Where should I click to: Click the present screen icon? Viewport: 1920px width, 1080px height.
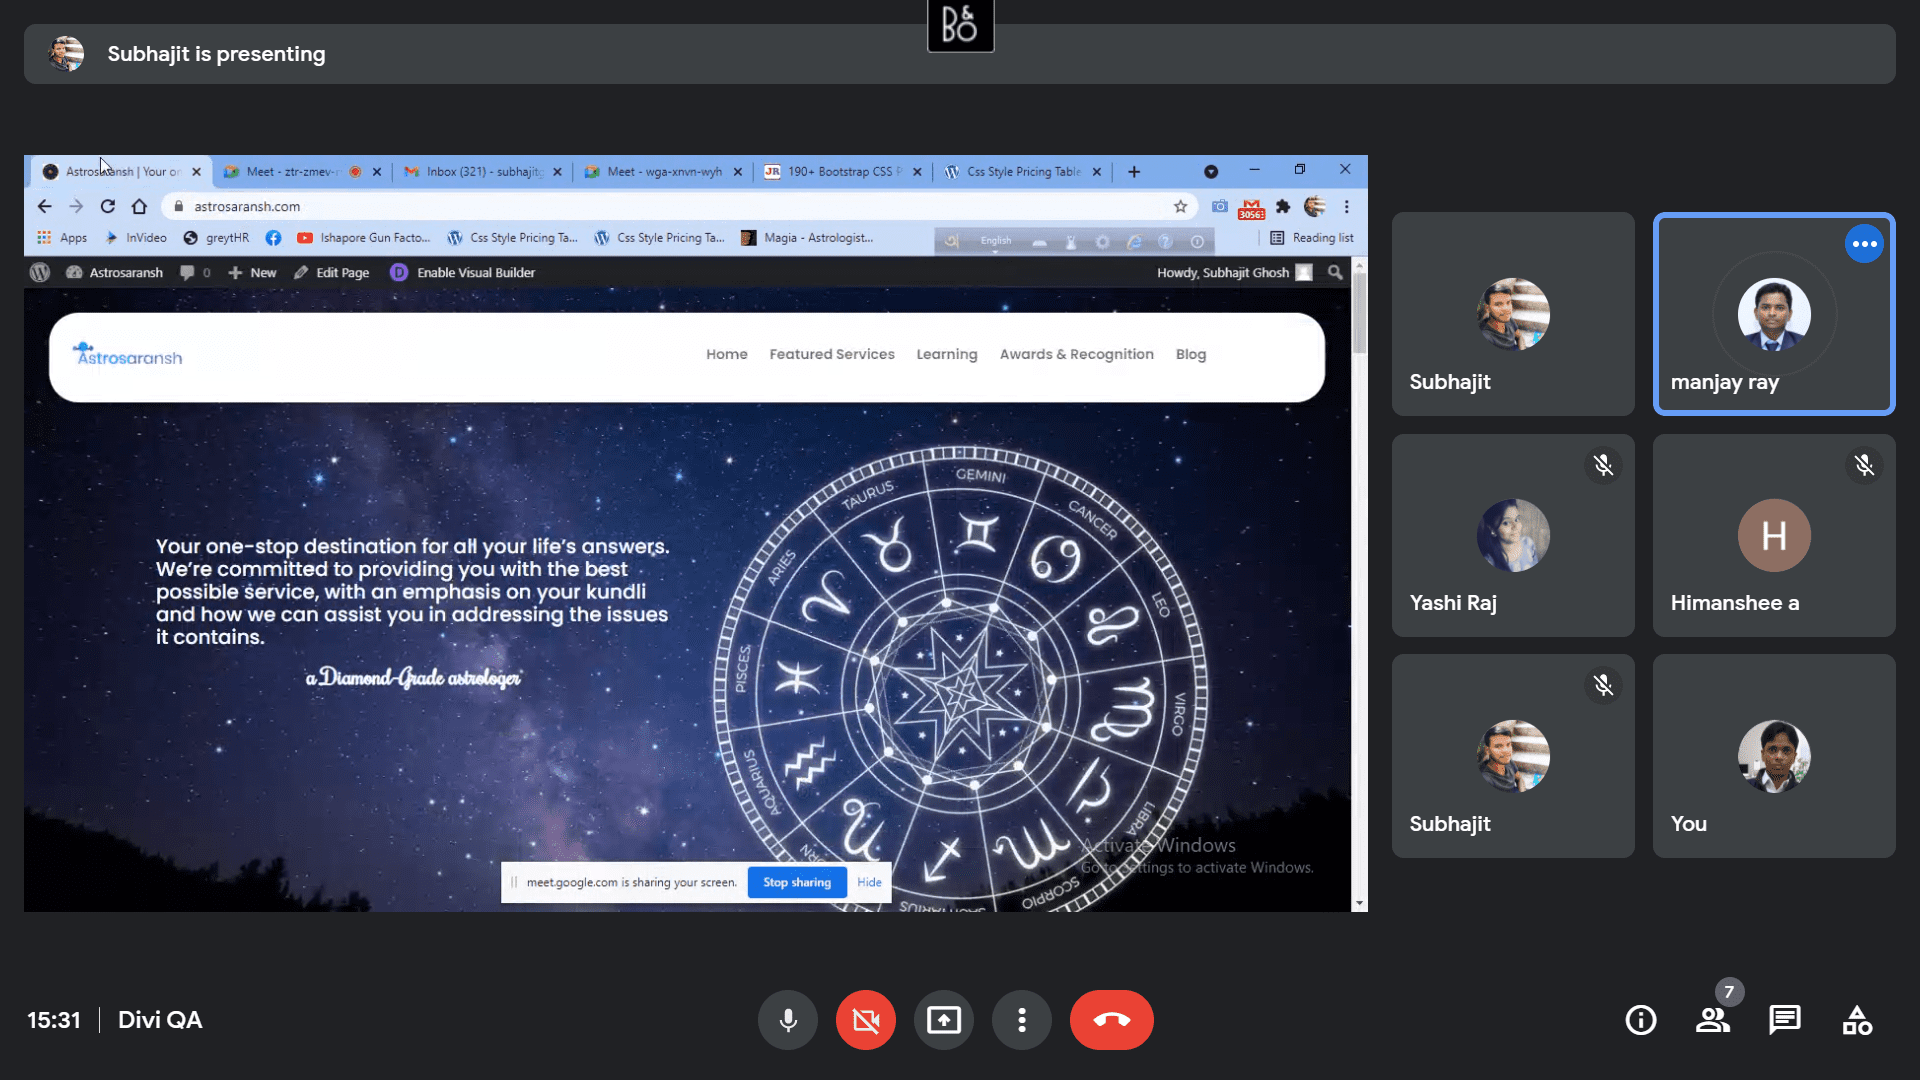944,1019
